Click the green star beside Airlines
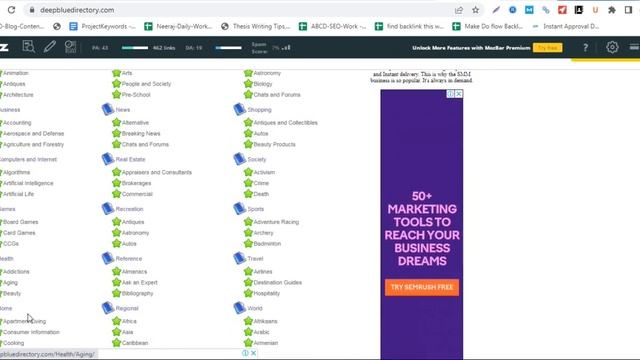Screen dimensions: 640x360 pyautogui.click(x=248, y=271)
